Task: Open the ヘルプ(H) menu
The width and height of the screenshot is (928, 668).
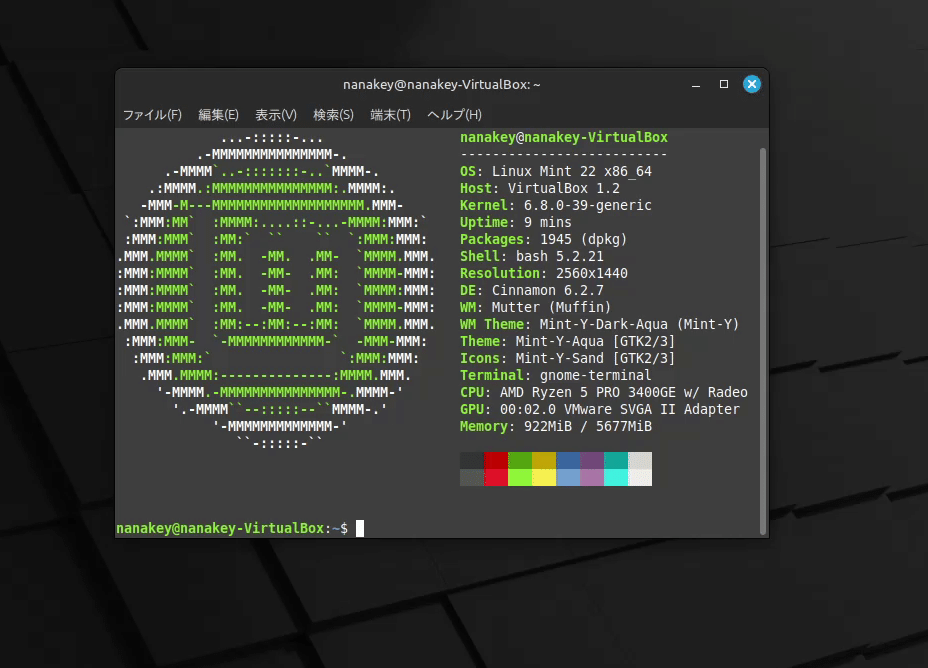Action: click(455, 115)
